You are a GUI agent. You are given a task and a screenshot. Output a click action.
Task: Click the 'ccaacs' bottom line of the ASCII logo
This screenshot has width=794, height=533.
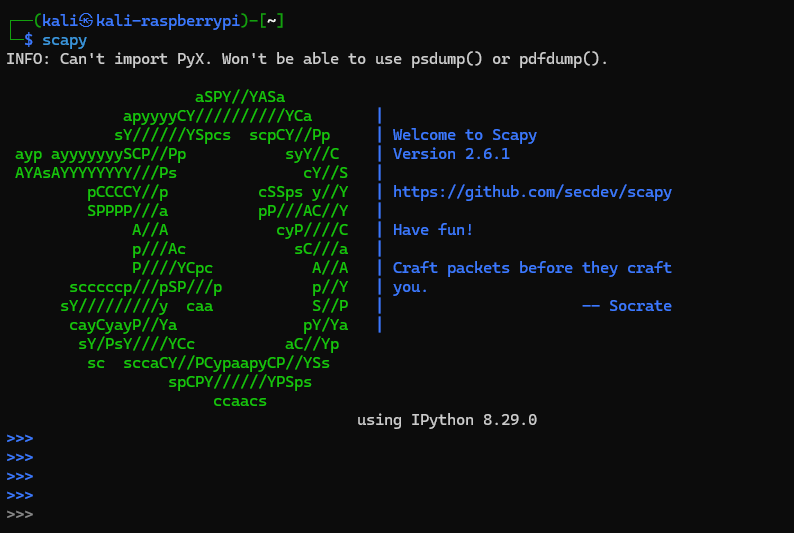(x=240, y=401)
